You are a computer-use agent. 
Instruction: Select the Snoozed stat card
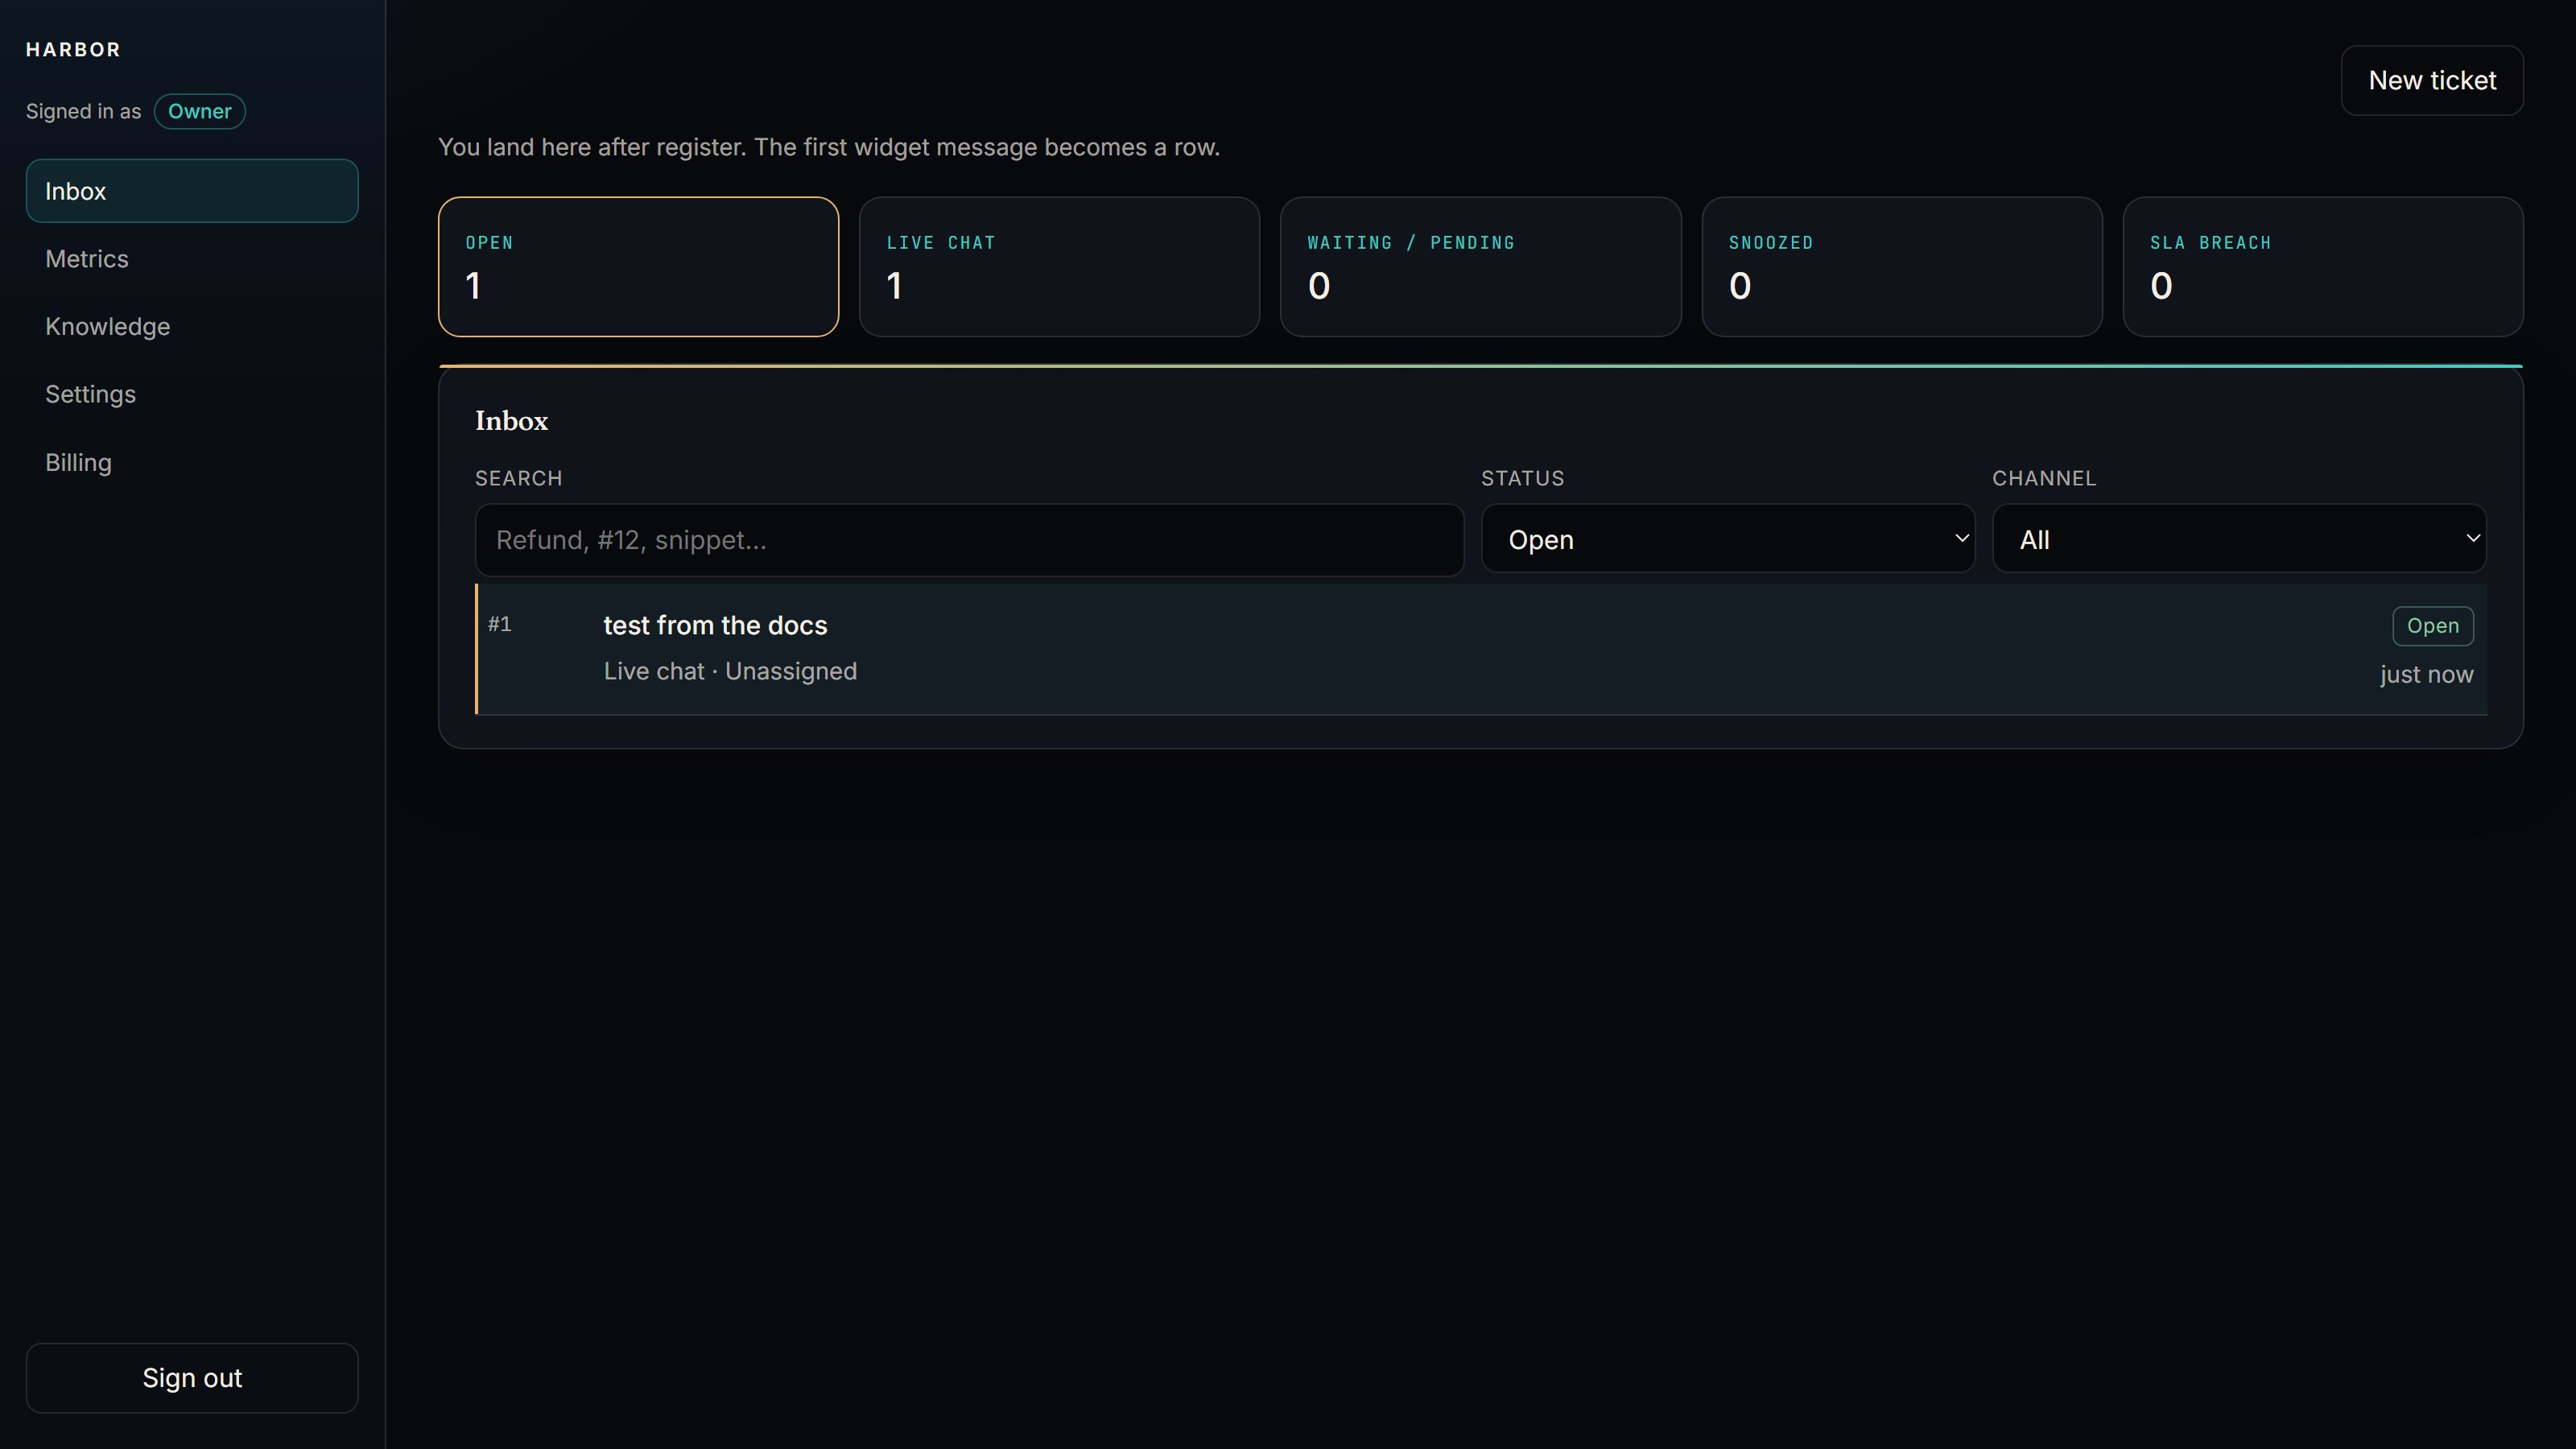[x=1902, y=267]
